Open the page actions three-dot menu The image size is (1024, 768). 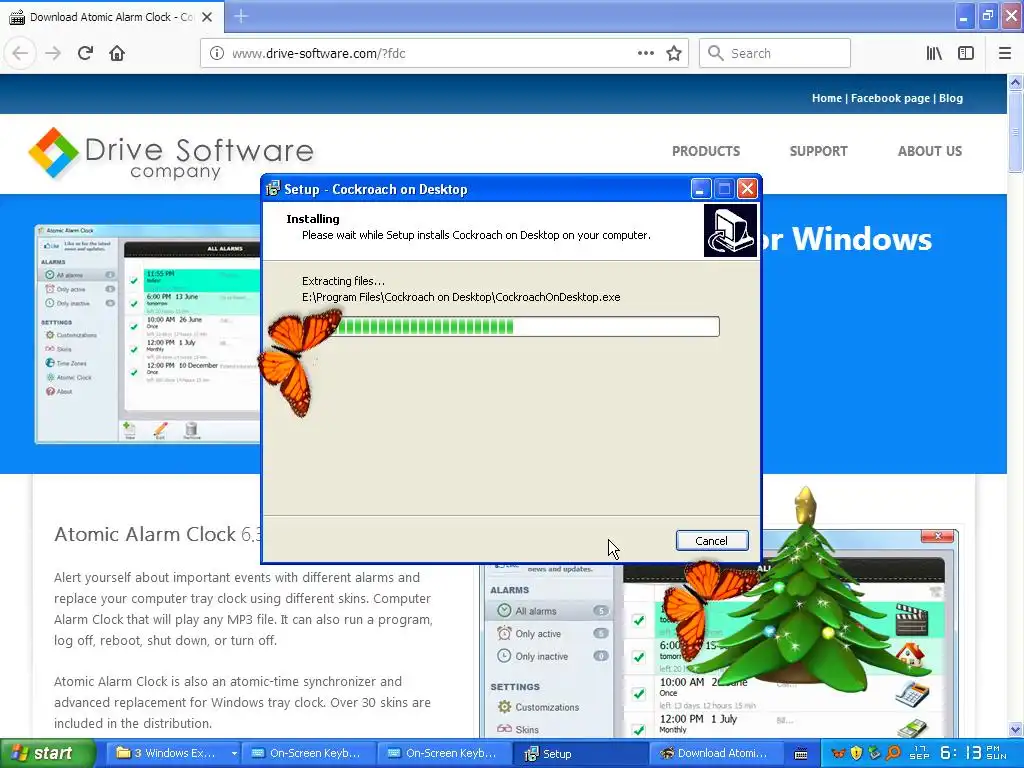(x=645, y=53)
